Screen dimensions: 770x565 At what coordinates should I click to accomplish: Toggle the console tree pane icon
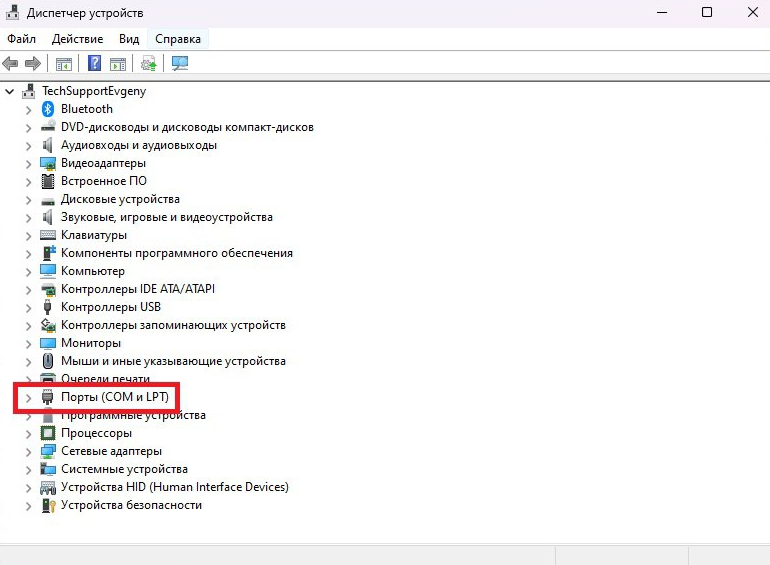[x=64, y=63]
